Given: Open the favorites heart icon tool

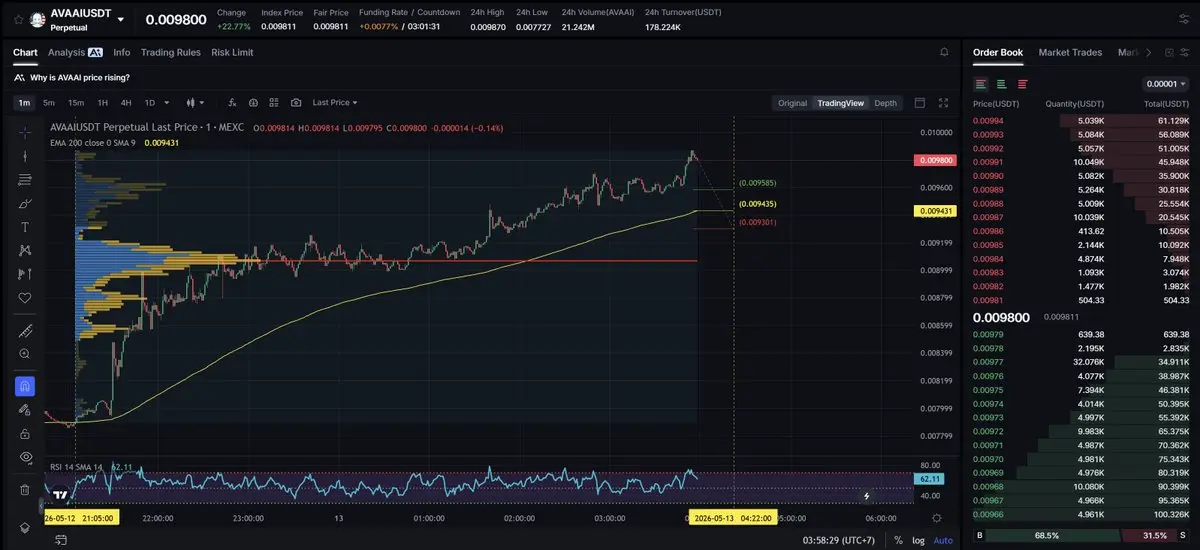Looking at the screenshot, I should point(25,298).
